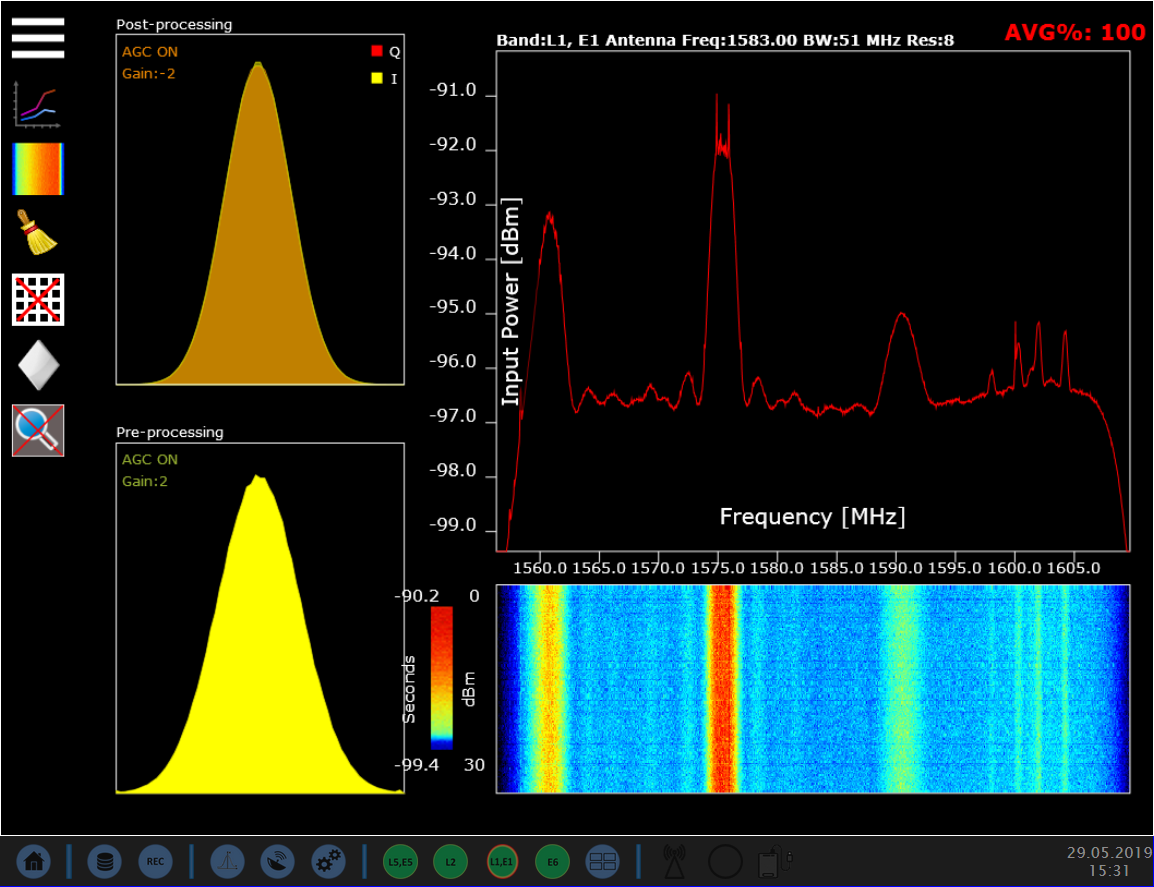This screenshot has height=887, width=1154.
Task: Select the E6 band button
Action: [553, 862]
